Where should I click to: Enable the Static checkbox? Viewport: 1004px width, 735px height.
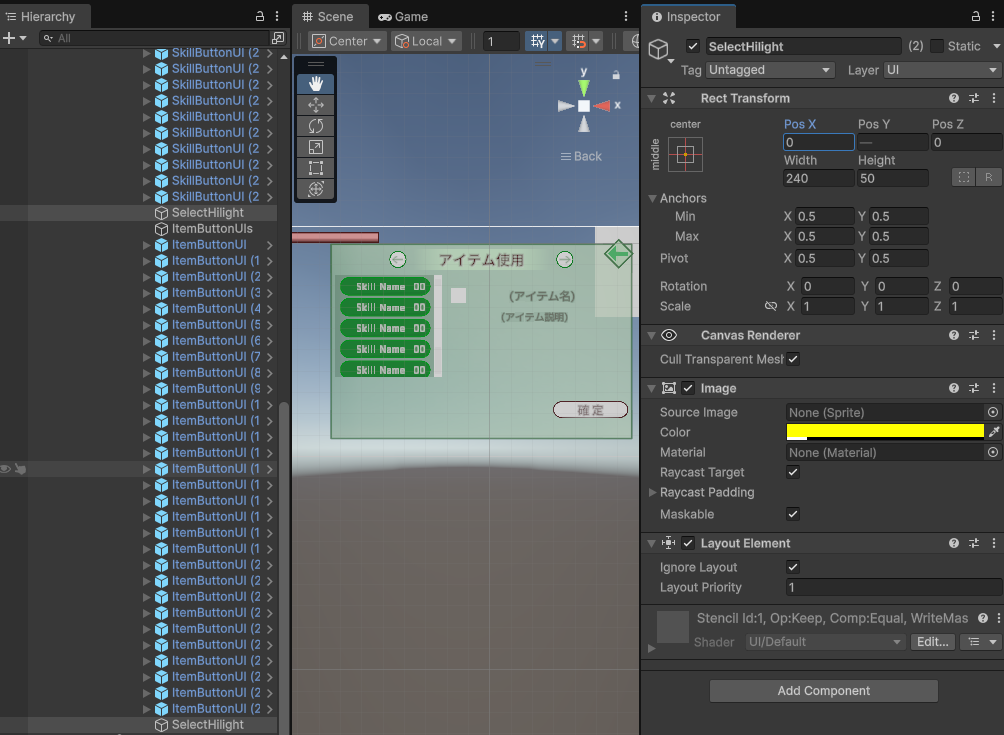pos(936,46)
